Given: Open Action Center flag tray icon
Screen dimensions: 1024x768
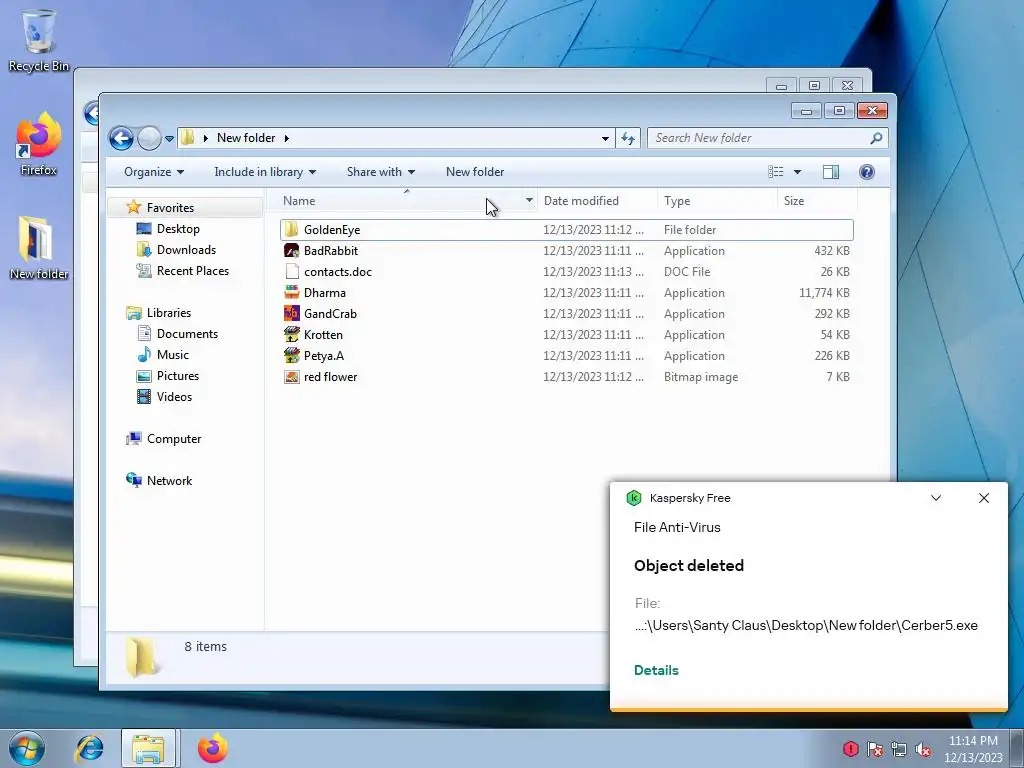Looking at the screenshot, I should pos(874,749).
